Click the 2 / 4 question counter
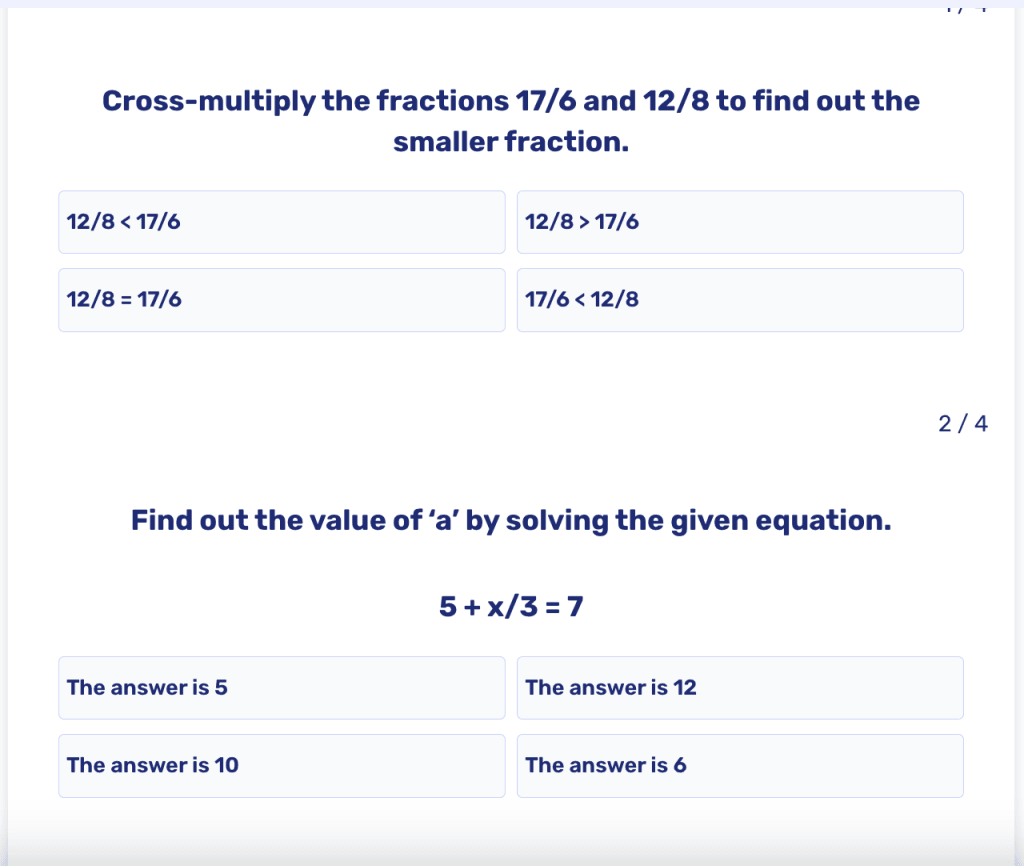 pyautogui.click(x=963, y=424)
